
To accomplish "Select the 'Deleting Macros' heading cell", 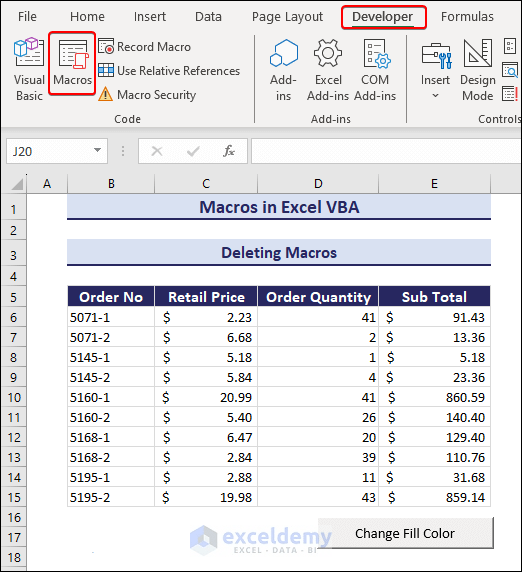I will tap(279, 252).
